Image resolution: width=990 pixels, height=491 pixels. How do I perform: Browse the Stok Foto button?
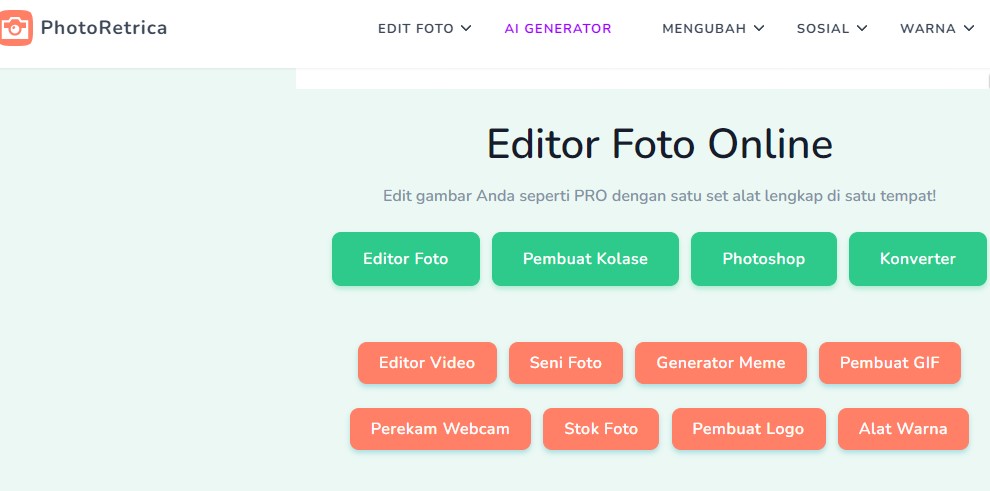[x=601, y=429]
